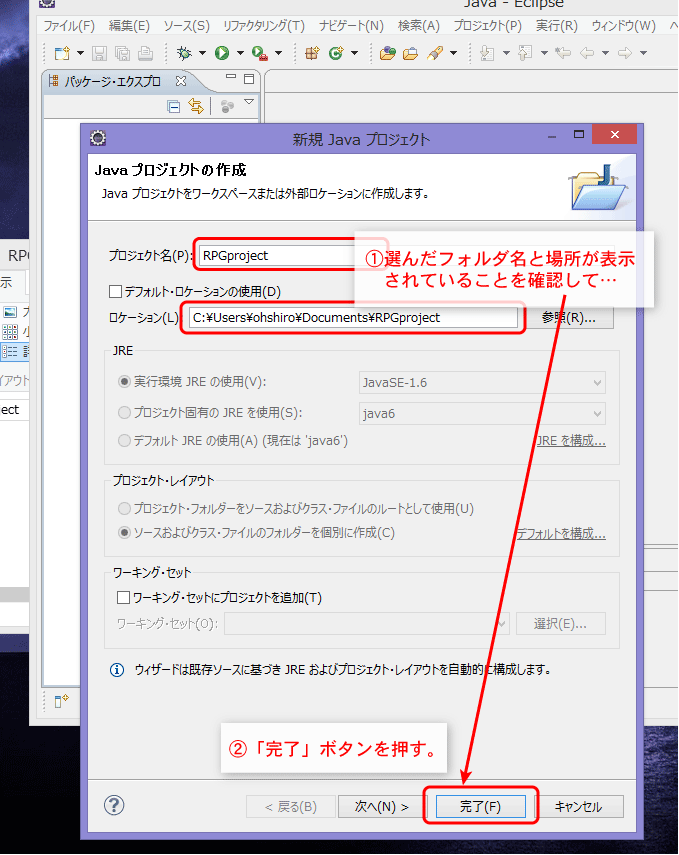The image size is (679, 855).
Task: Expand the Search dropdown arrow
Action: click(x=453, y=53)
